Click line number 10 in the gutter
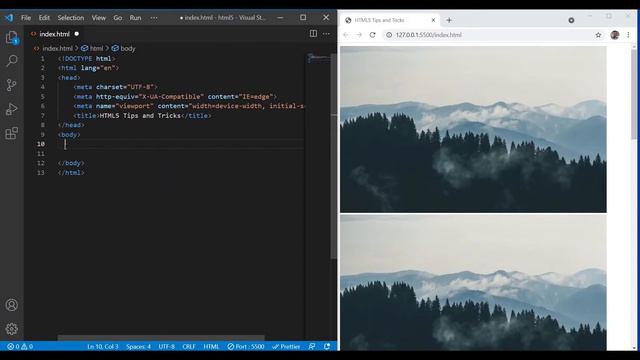Viewport: 640px width, 360px height. click(x=41, y=144)
